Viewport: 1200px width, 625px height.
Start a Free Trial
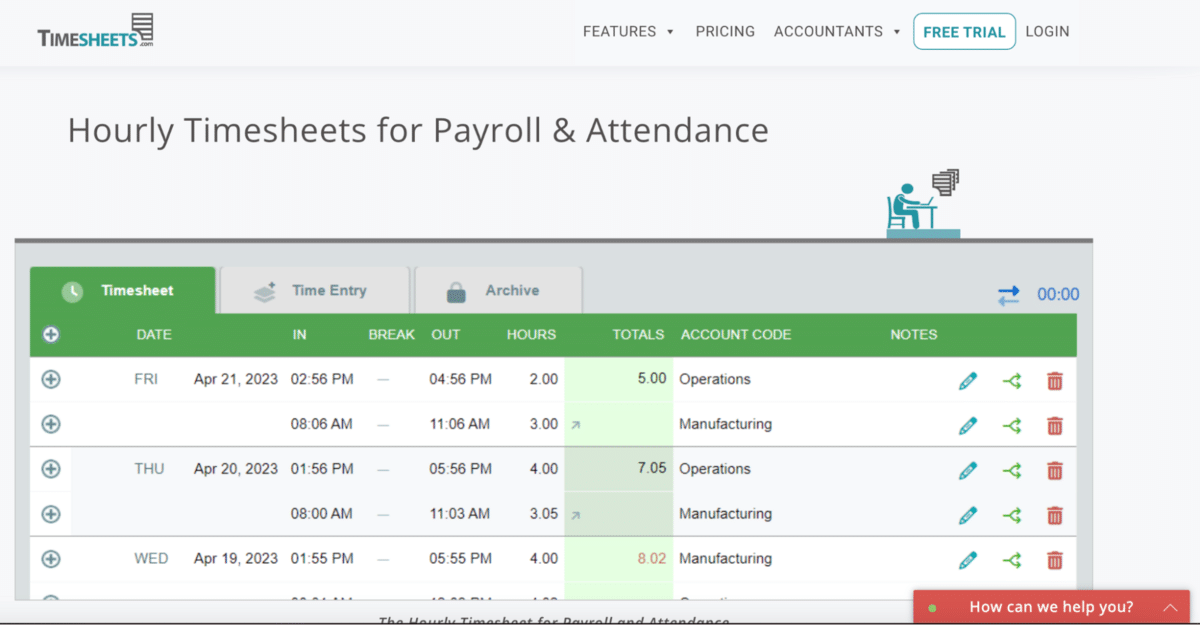coord(964,32)
